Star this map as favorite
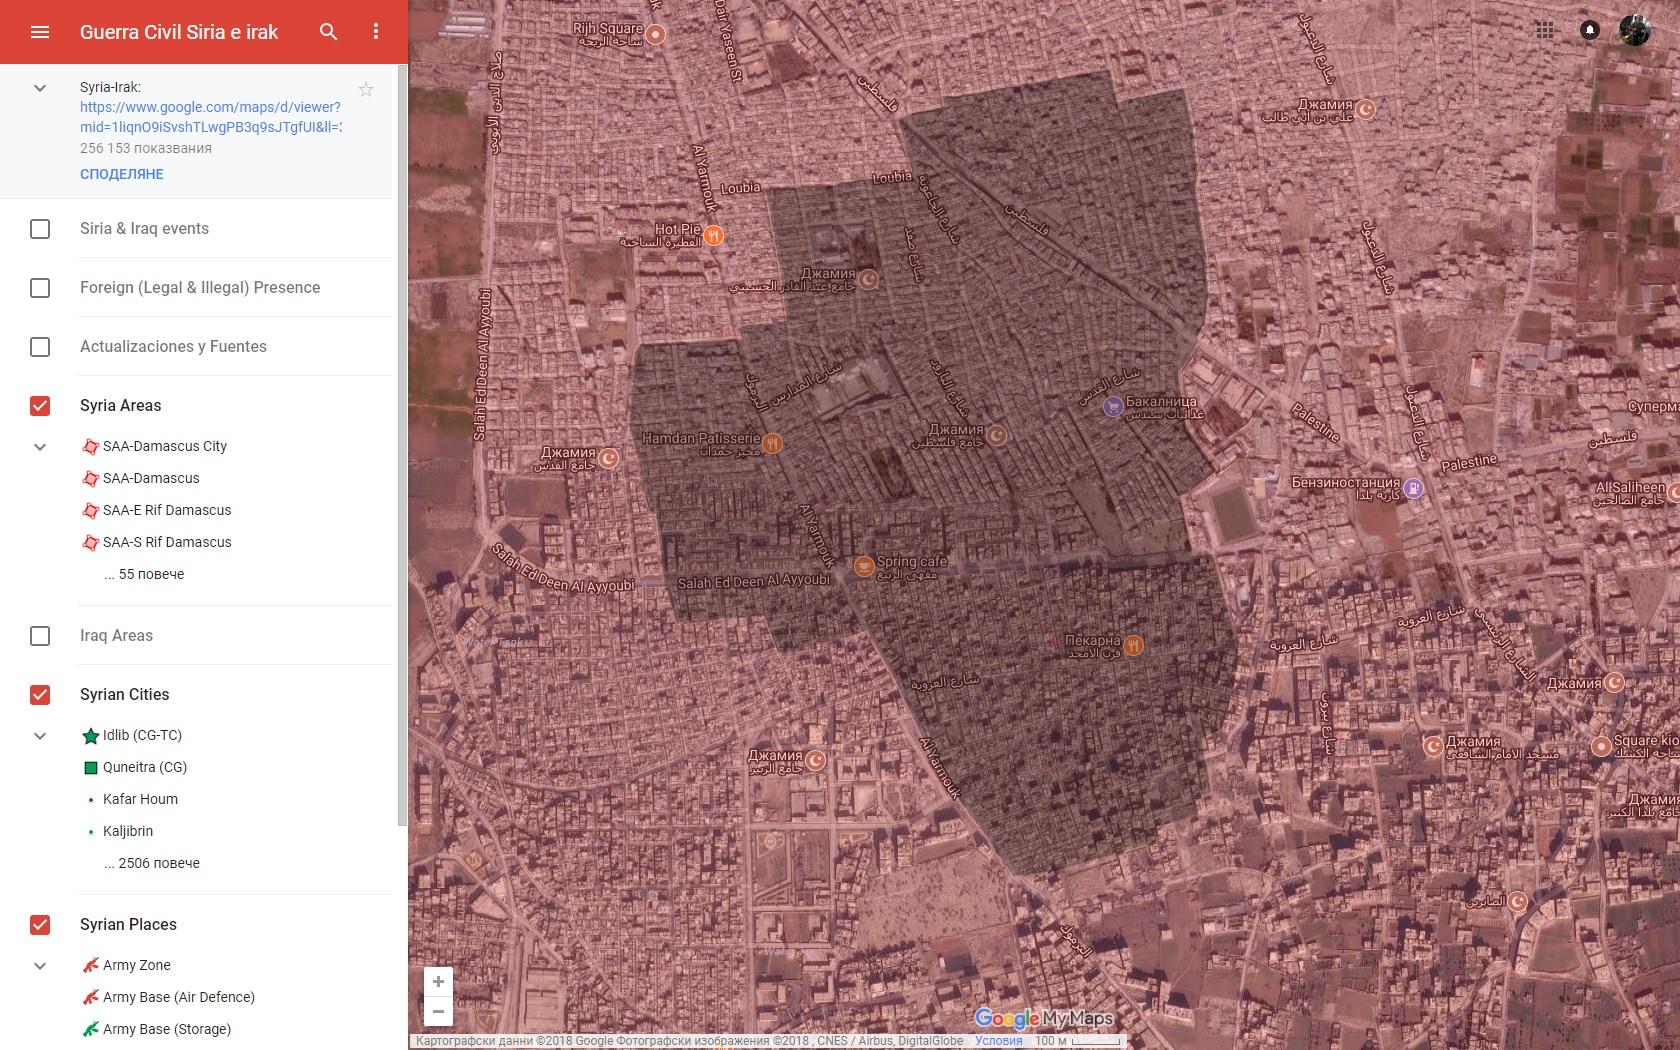The image size is (1680, 1050). 366,90
